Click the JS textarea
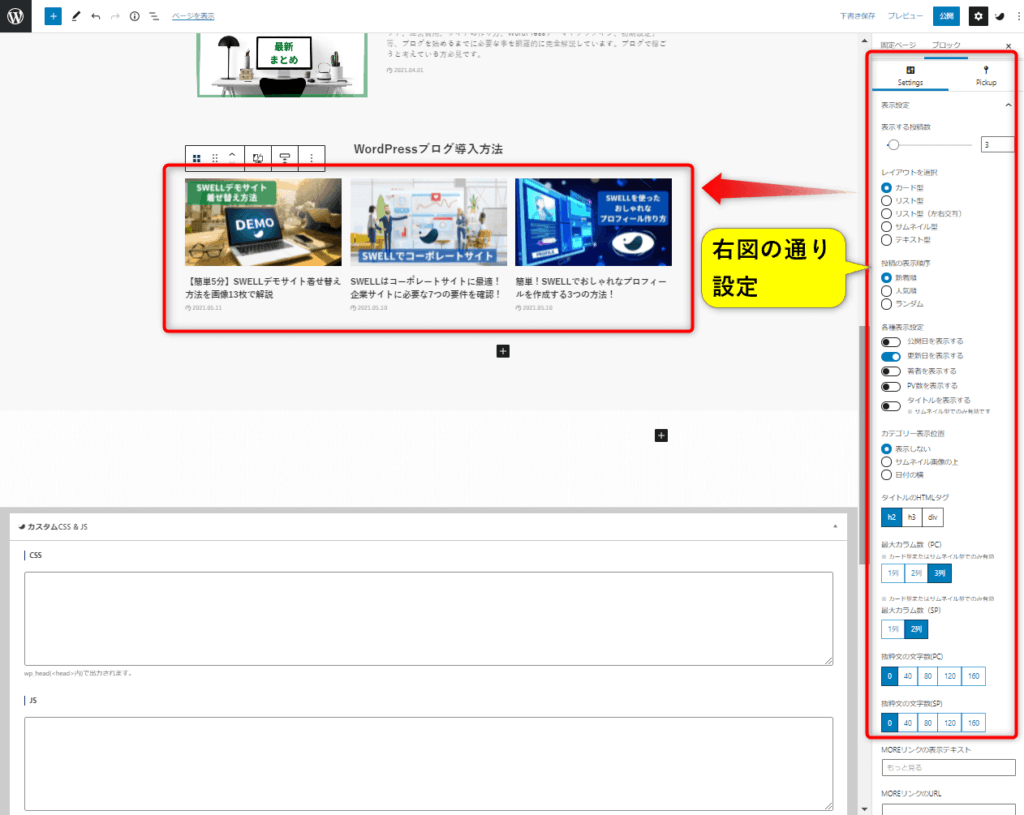The width and height of the screenshot is (1024, 815). pos(428,763)
